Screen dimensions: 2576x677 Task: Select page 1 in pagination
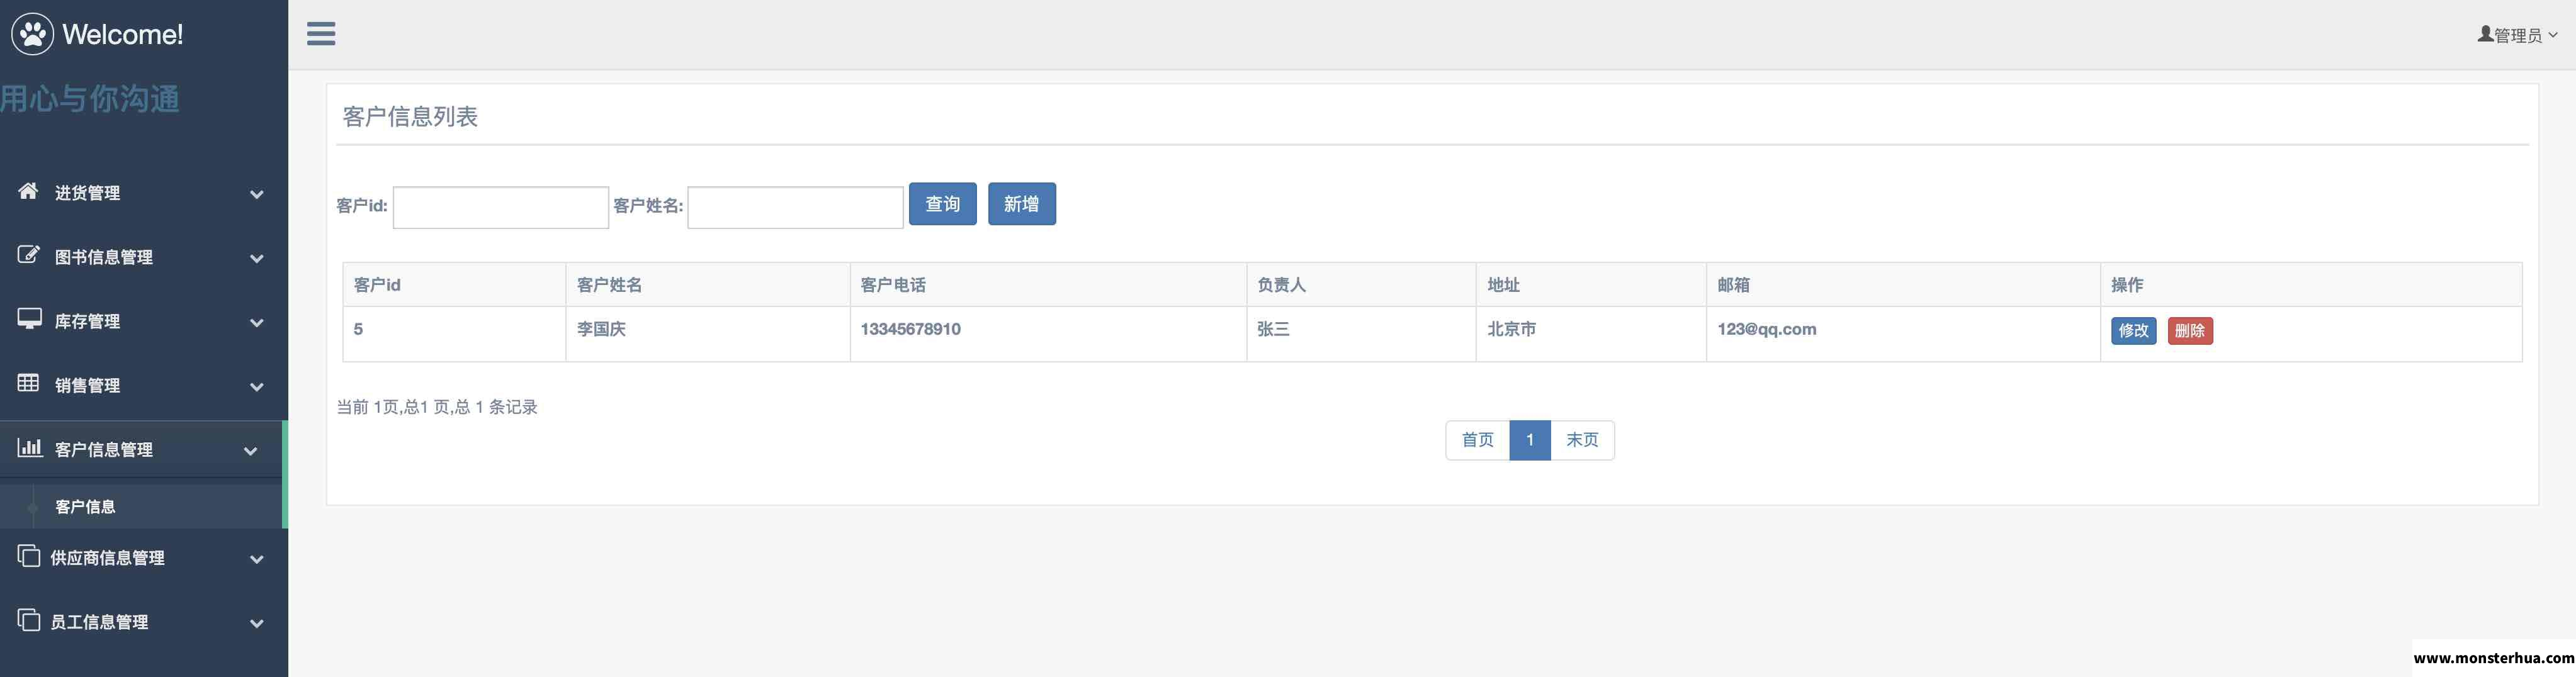pos(1530,440)
